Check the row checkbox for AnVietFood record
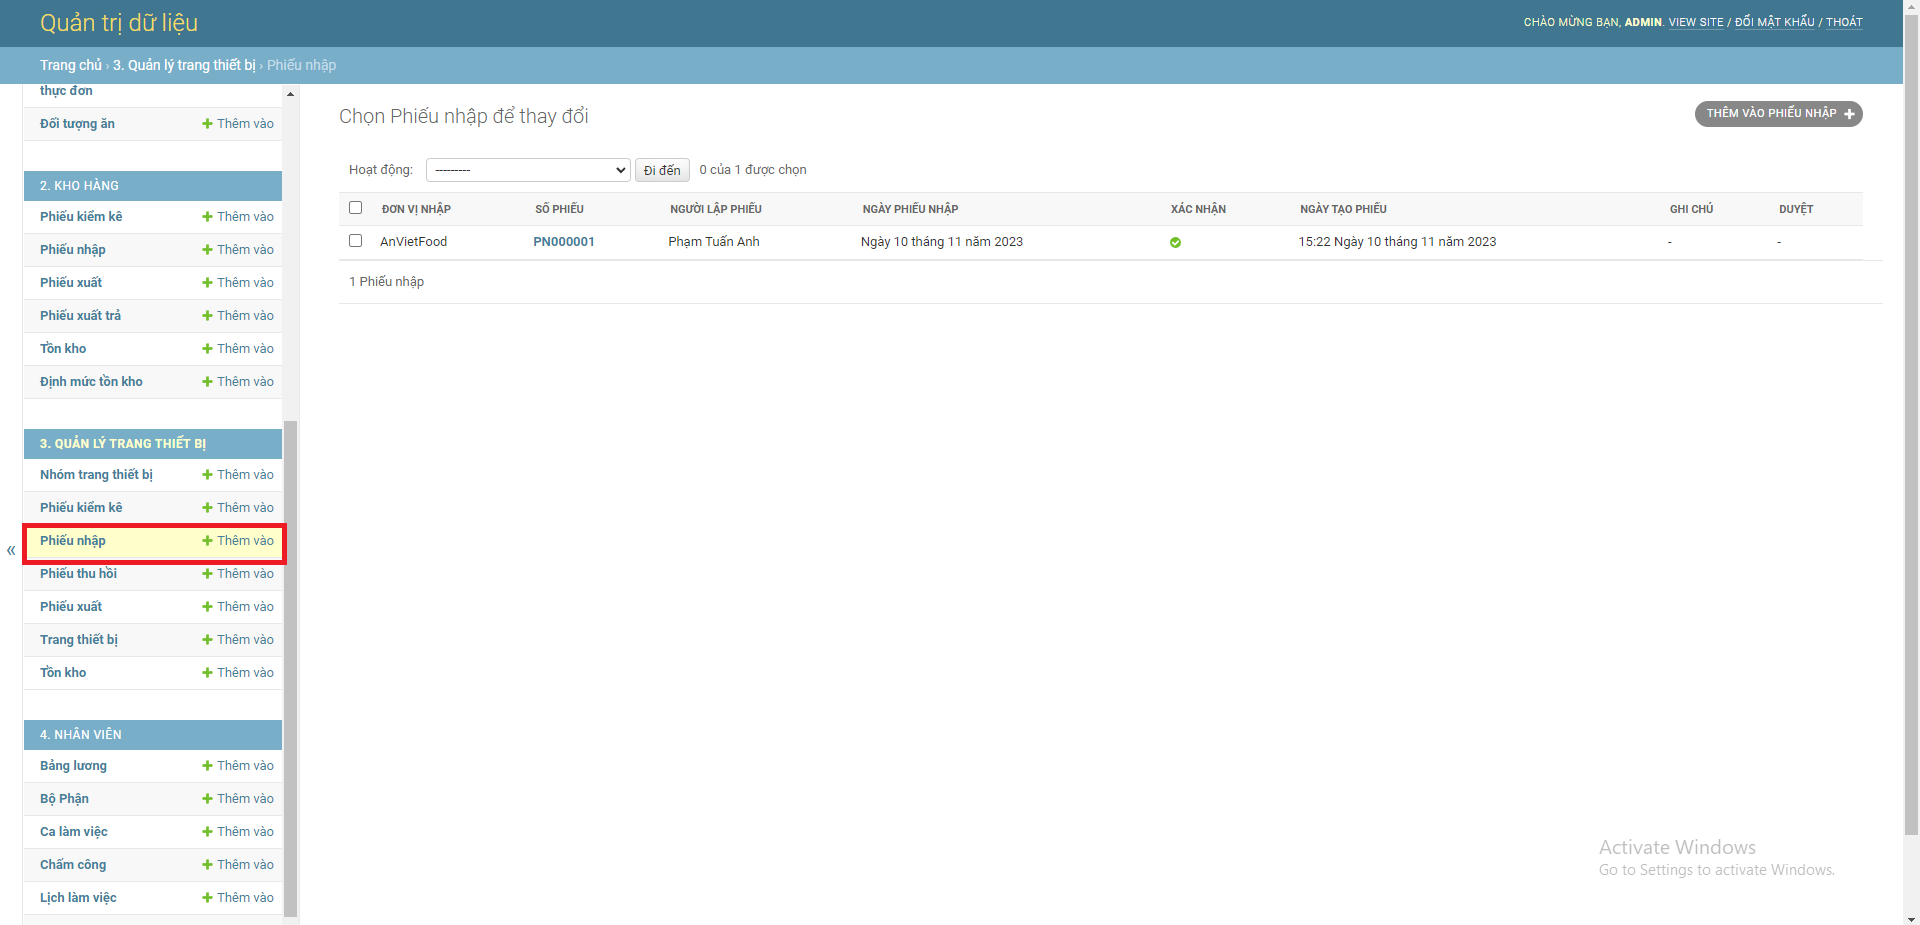The height and width of the screenshot is (925, 1920). [x=355, y=241]
